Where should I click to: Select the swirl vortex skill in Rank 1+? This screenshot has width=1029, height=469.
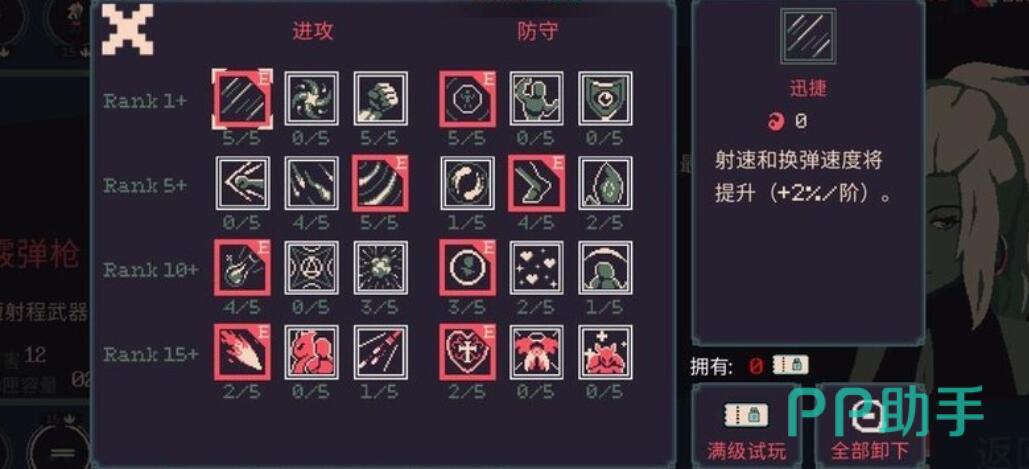point(312,98)
